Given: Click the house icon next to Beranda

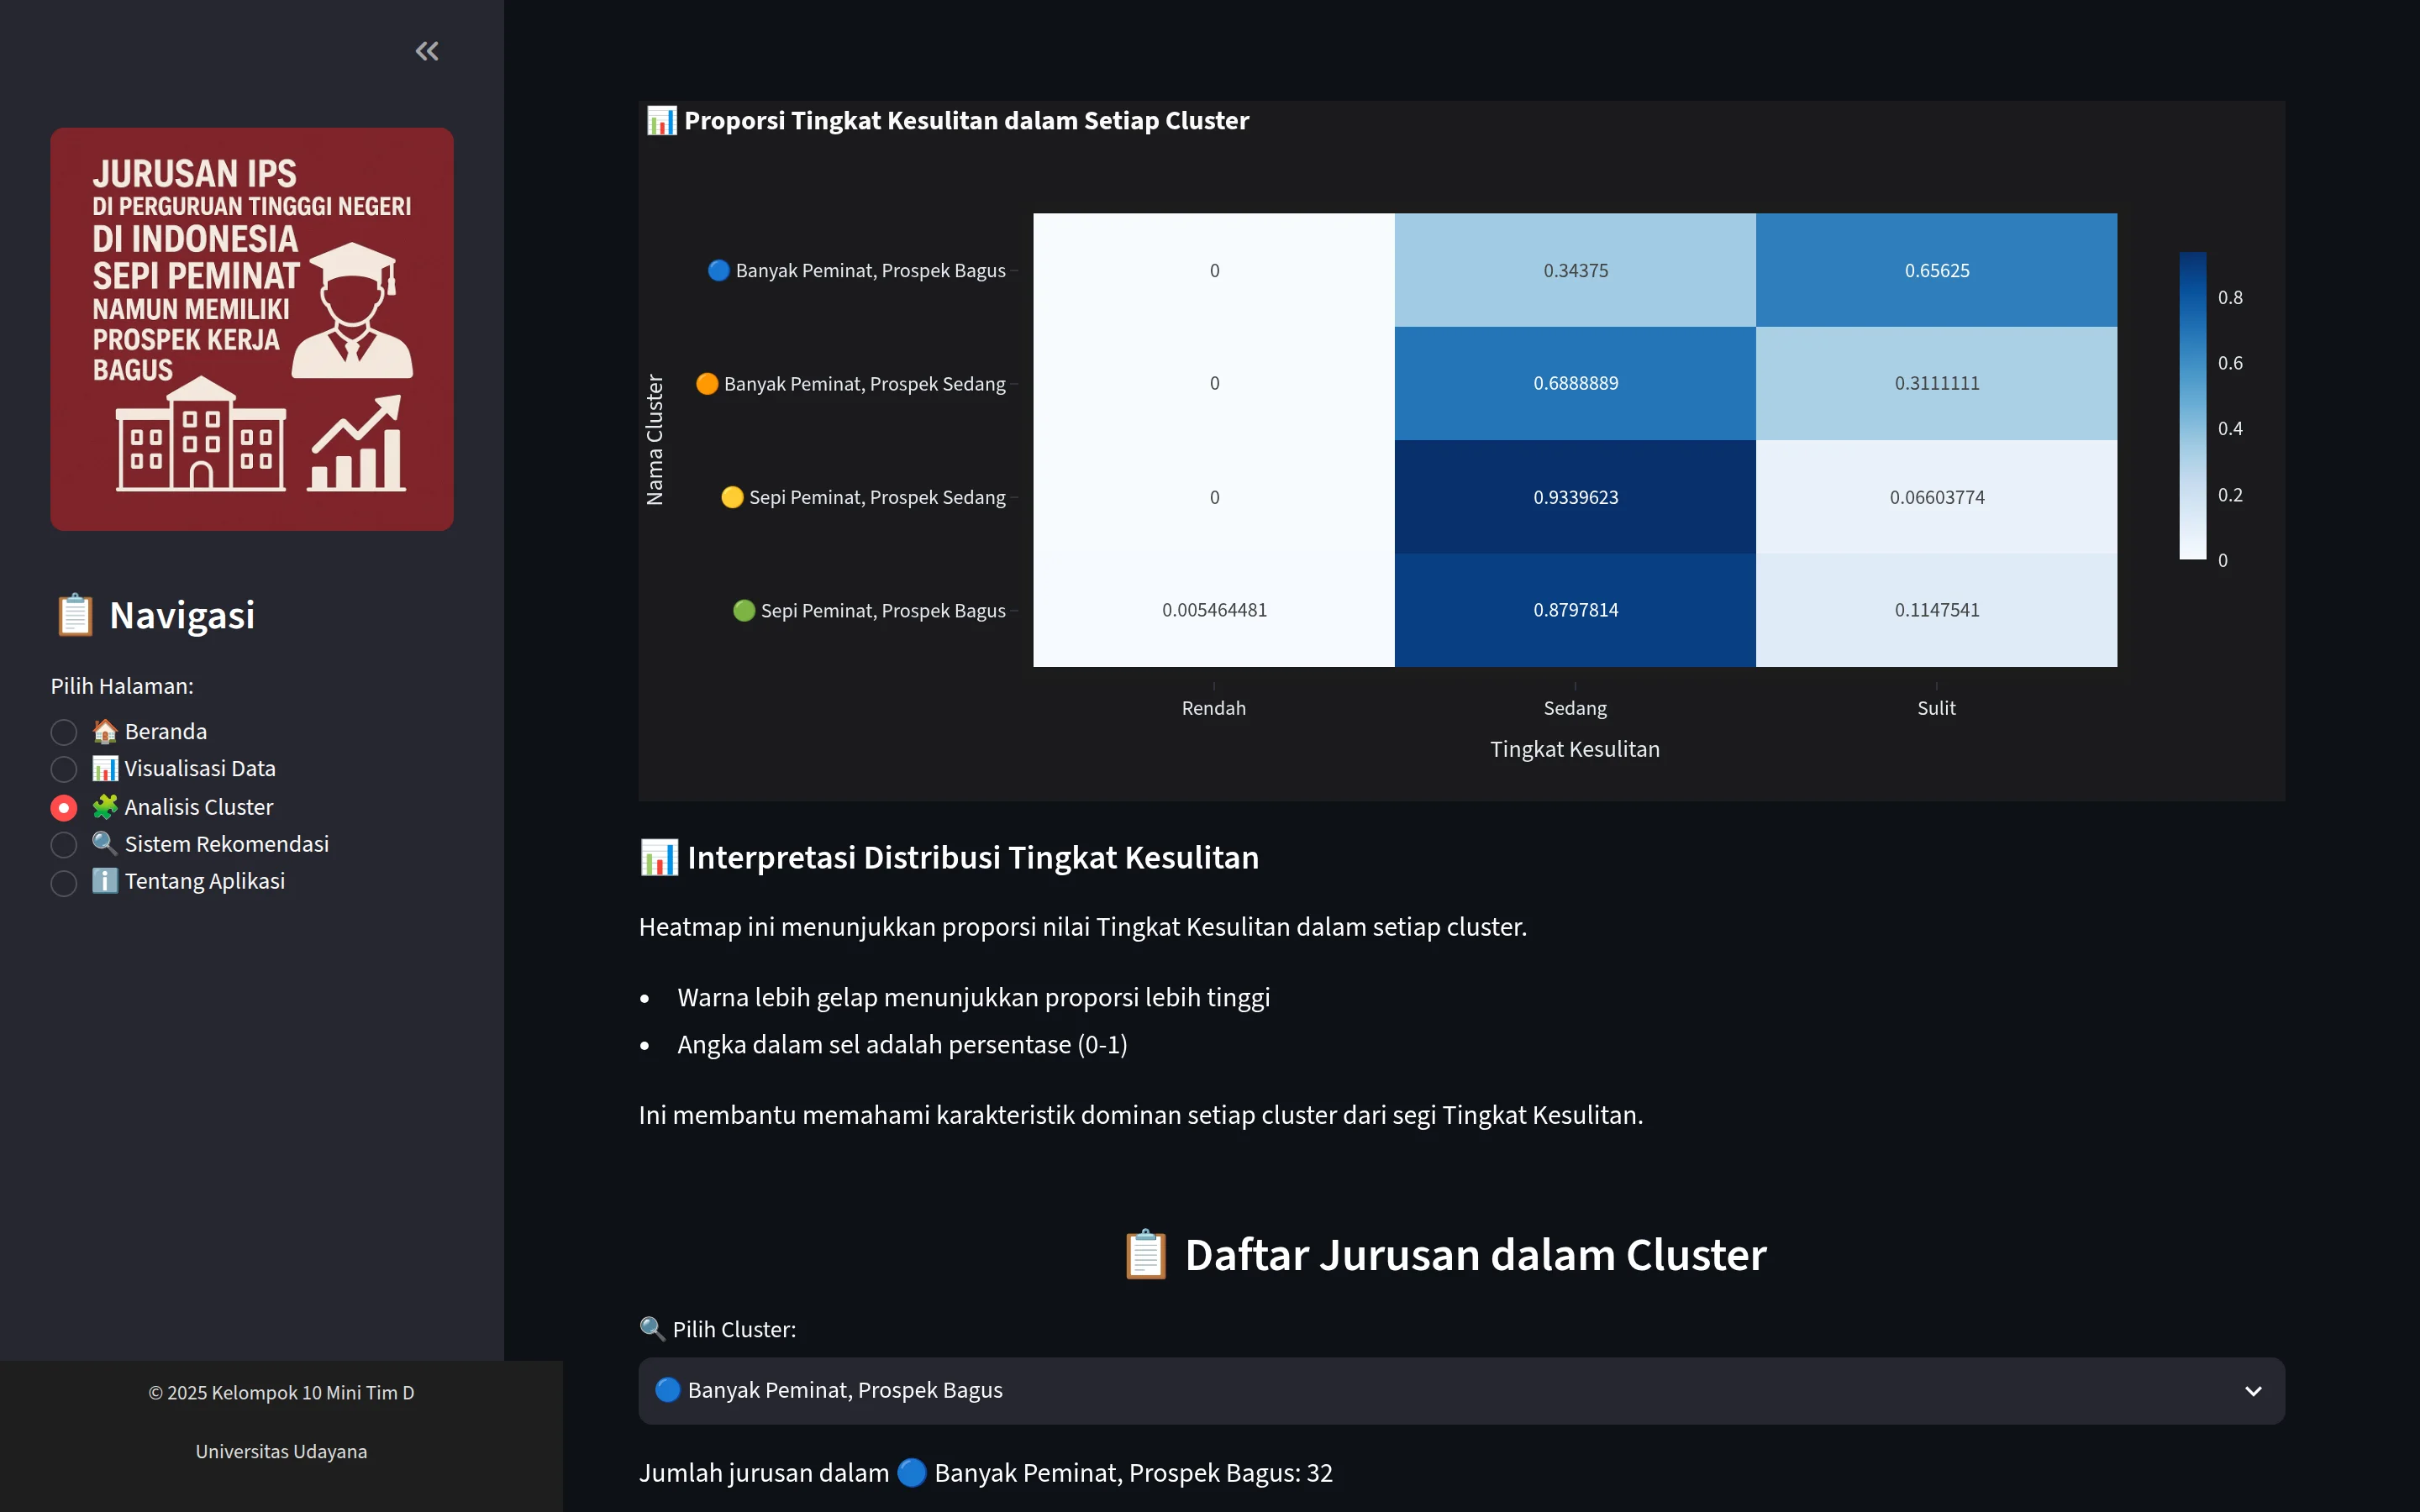Looking at the screenshot, I should coord(105,732).
